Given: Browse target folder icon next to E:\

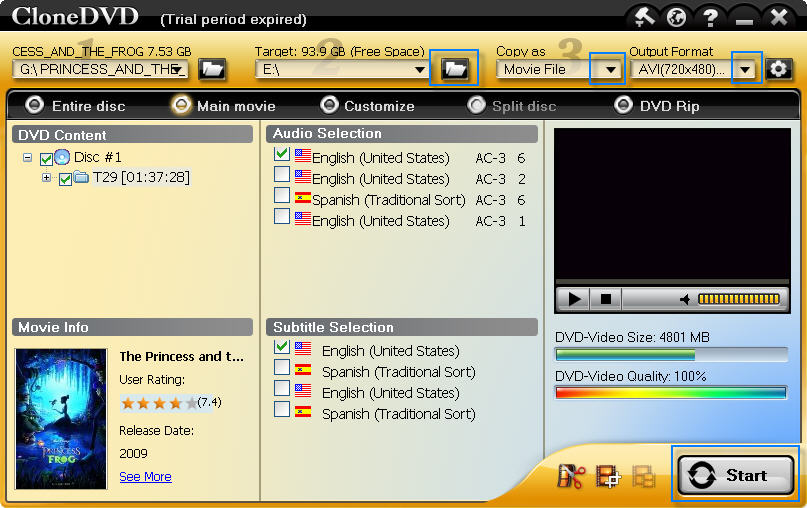Looking at the screenshot, I should [455, 68].
